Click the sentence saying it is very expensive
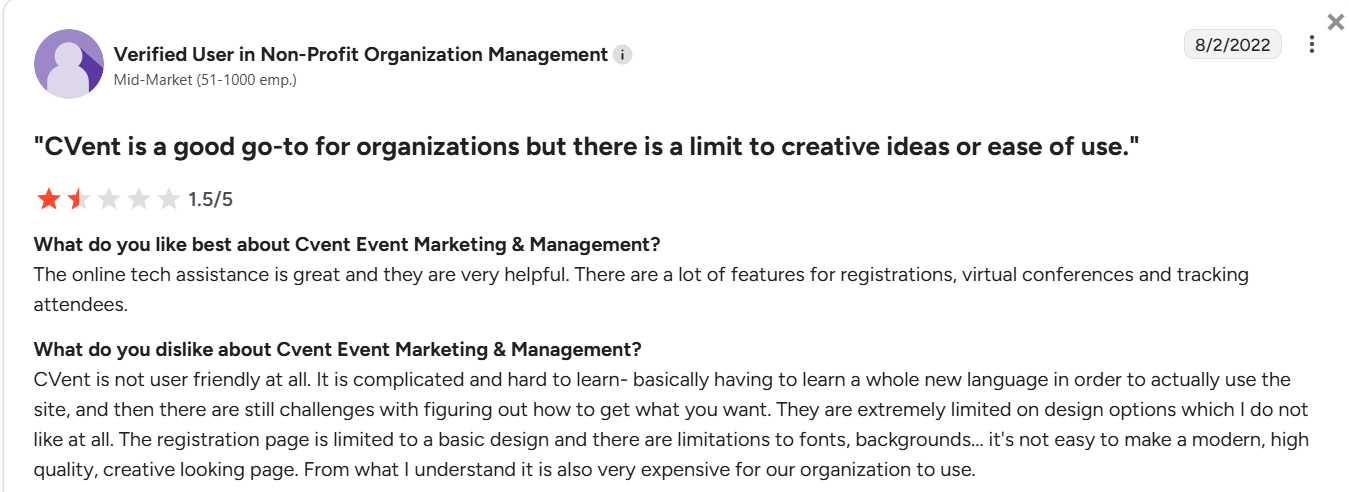The image size is (1349, 492). 700,470
